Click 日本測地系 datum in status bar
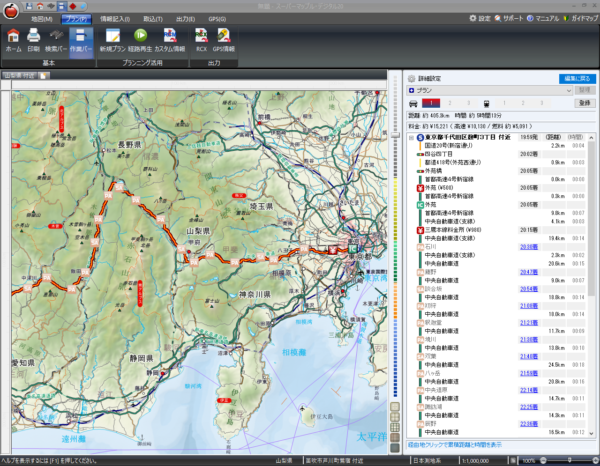 point(427,461)
